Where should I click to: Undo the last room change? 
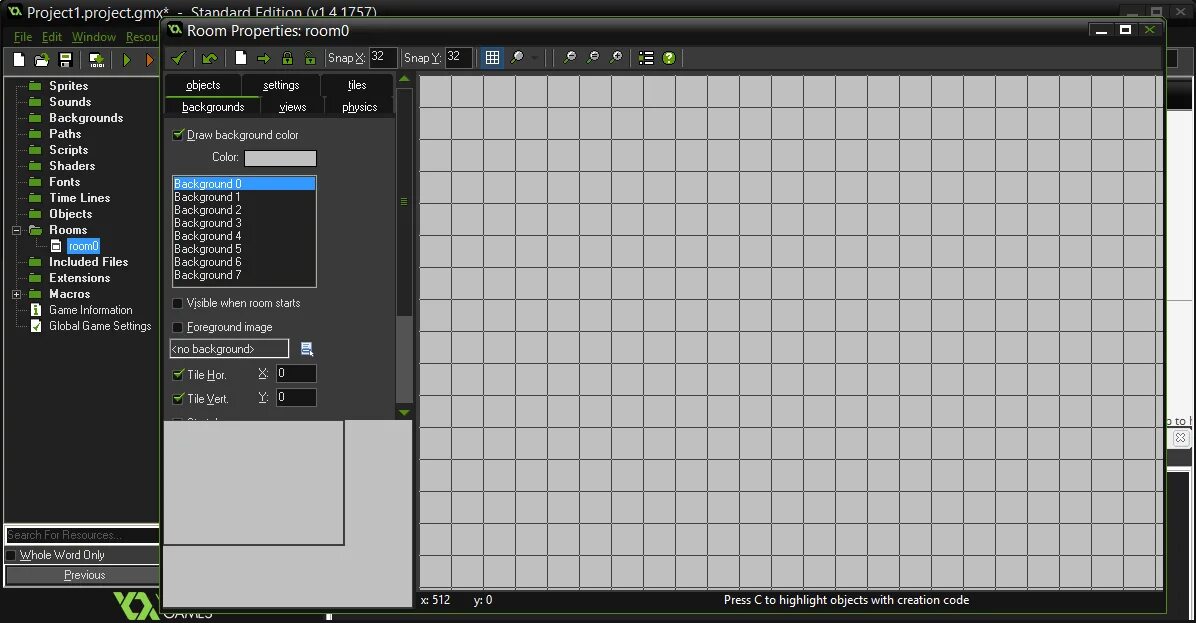point(210,58)
